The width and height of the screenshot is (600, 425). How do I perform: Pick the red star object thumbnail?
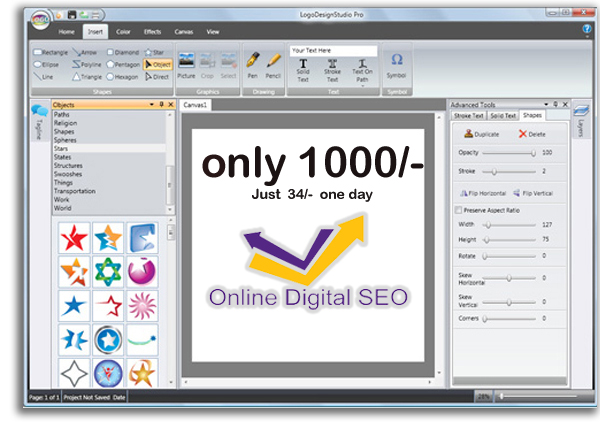tap(74, 238)
